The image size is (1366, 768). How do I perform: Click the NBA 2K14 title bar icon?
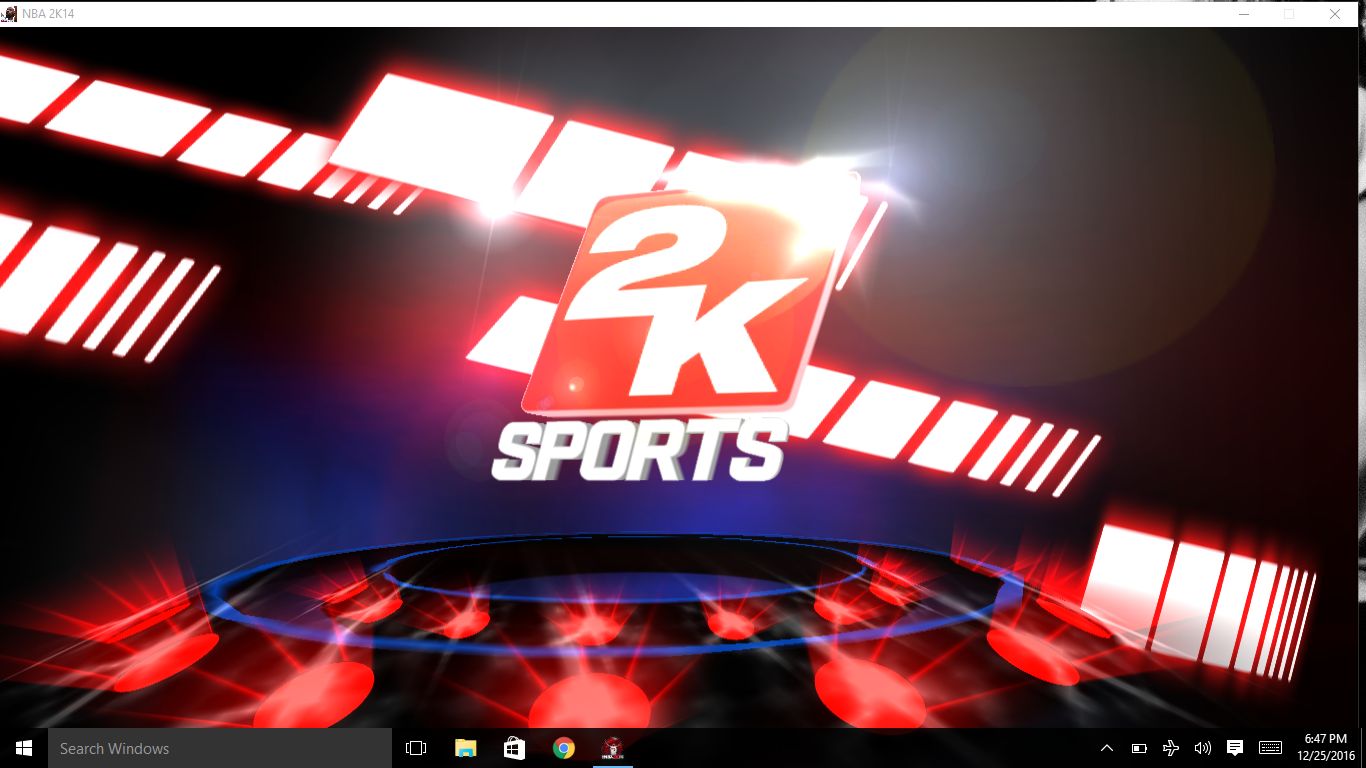9,14
